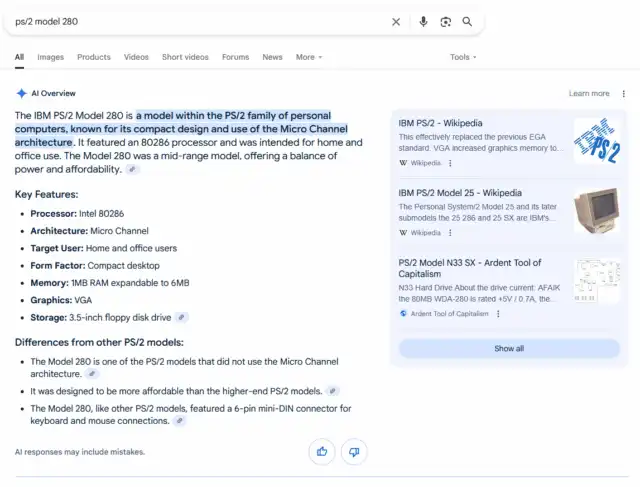Select the All results tab
Image resolution: width=640 pixels, height=487 pixels.
19,57
